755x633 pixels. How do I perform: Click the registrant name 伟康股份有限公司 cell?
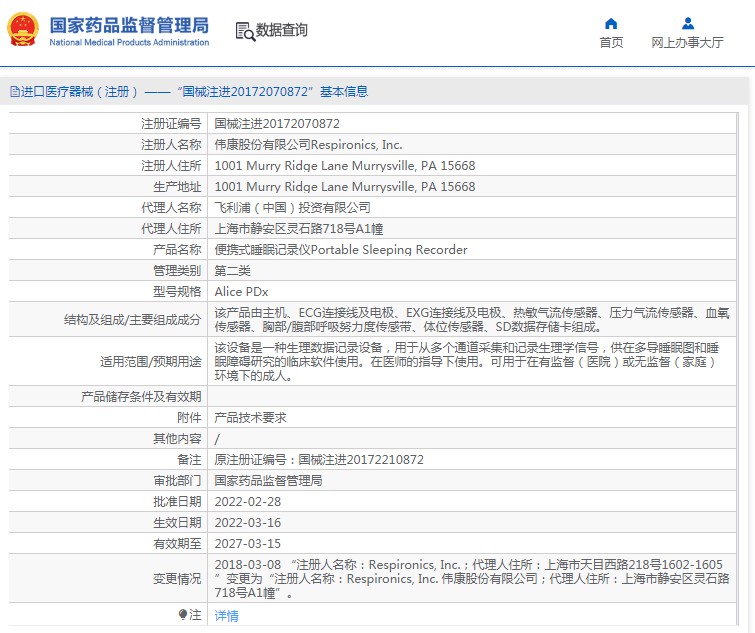click(308, 145)
